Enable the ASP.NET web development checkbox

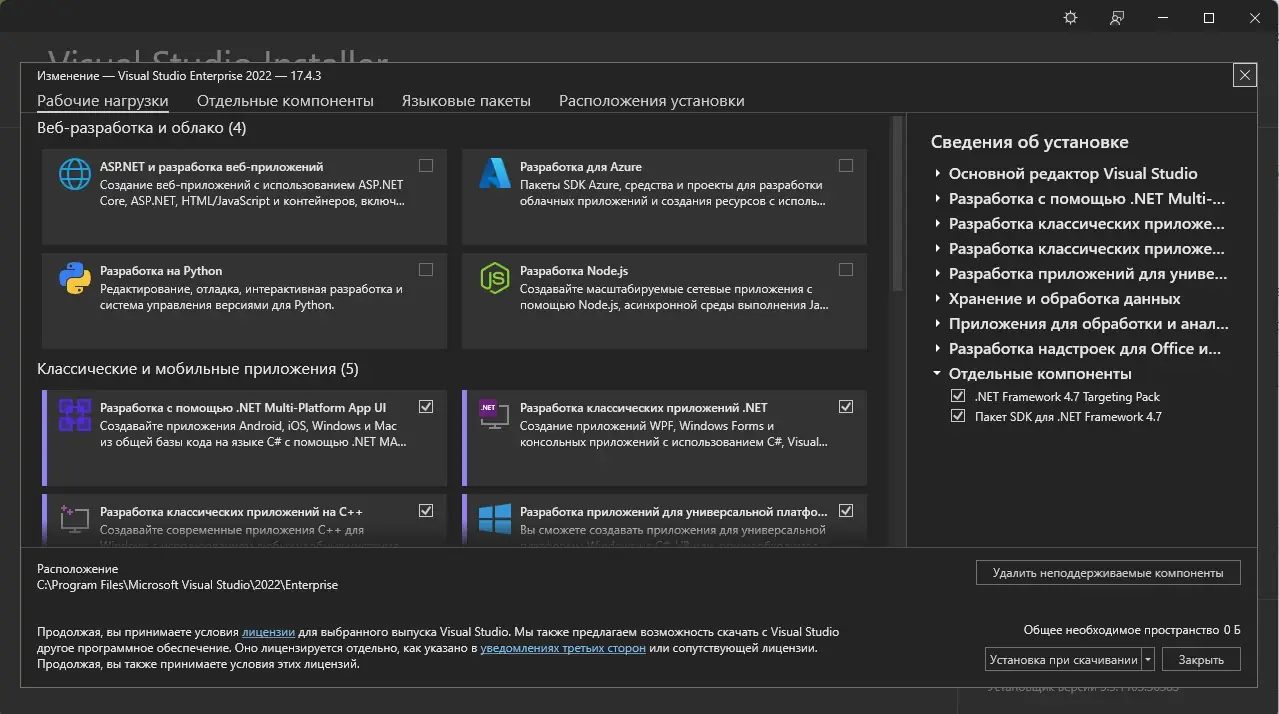pos(426,166)
